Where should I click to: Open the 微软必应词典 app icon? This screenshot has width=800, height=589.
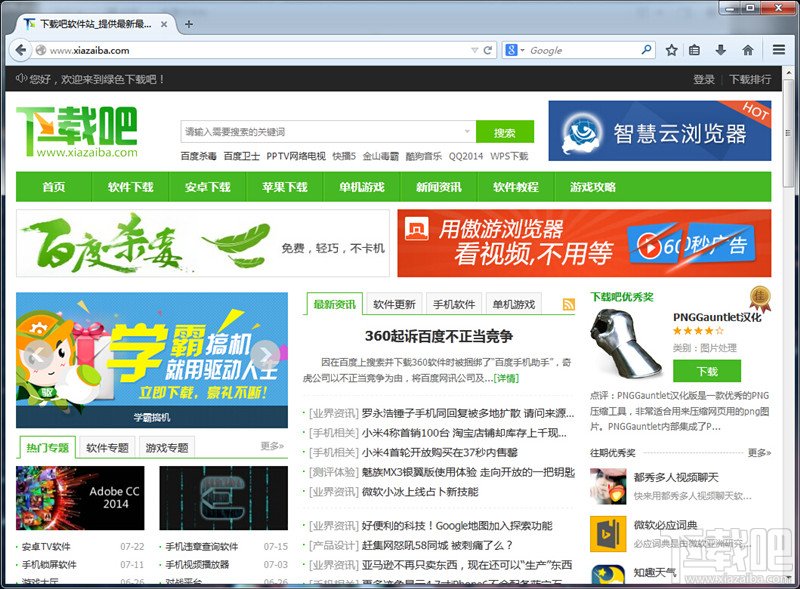(x=608, y=534)
